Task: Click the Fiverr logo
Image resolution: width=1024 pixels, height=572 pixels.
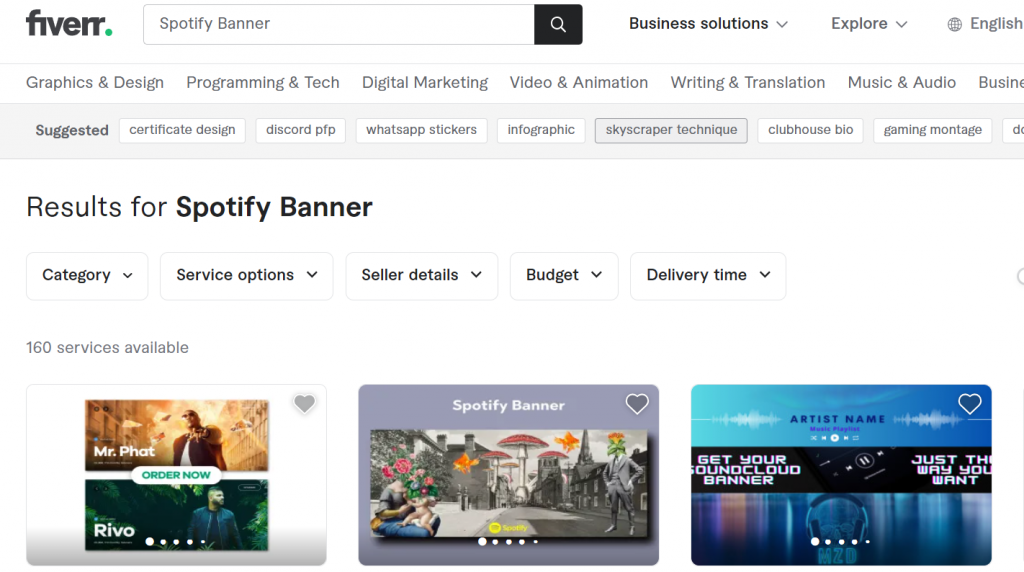Action: coord(69,24)
